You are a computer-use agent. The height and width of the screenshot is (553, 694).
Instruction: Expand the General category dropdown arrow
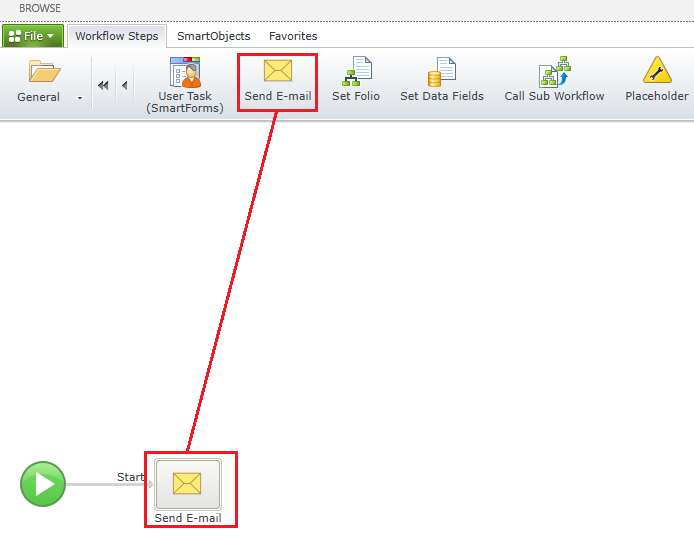click(80, 98)
